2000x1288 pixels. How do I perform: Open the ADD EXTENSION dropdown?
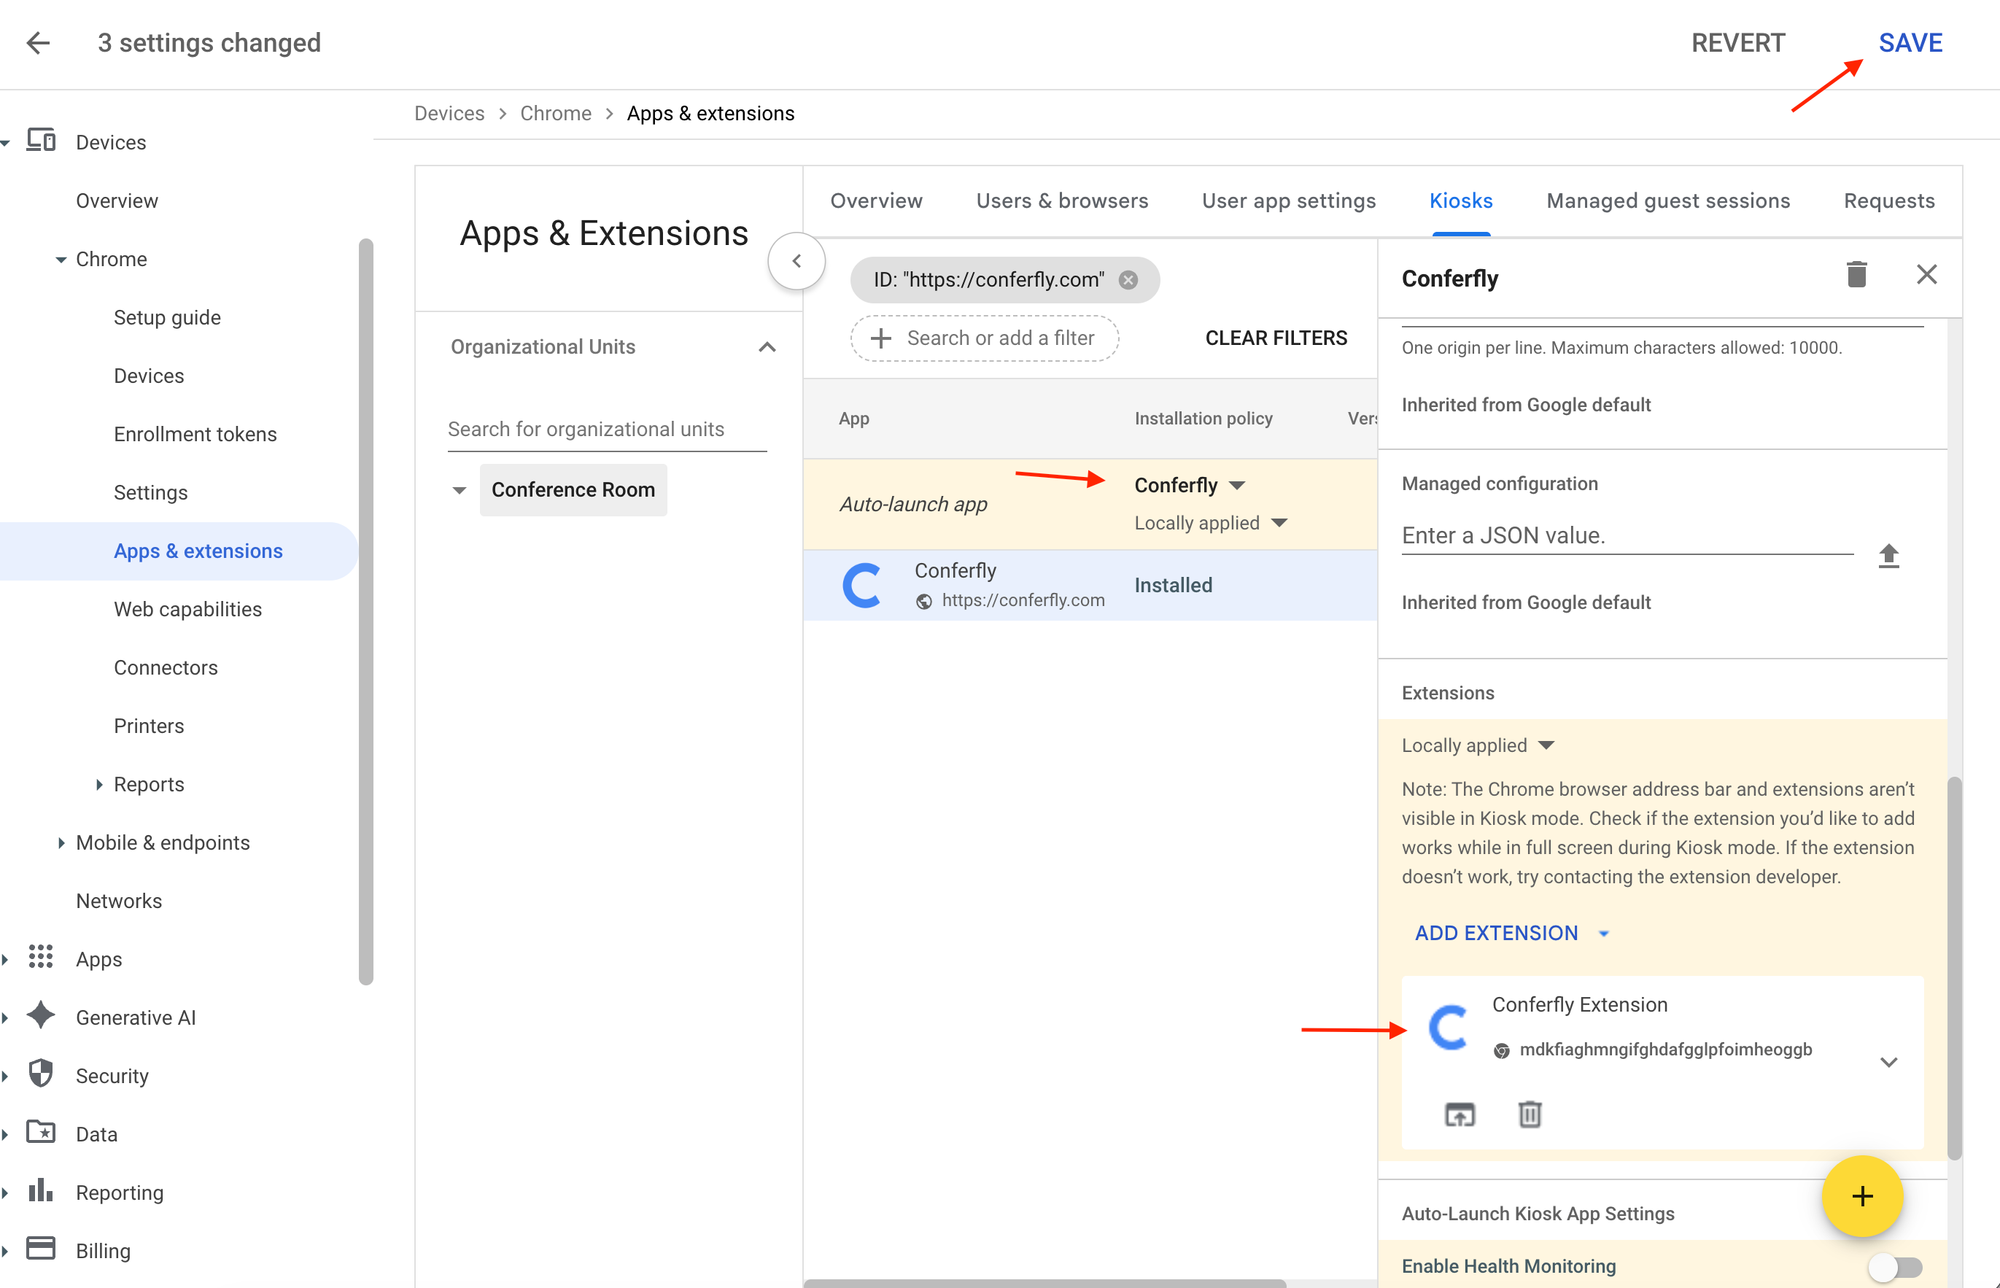1511,933
